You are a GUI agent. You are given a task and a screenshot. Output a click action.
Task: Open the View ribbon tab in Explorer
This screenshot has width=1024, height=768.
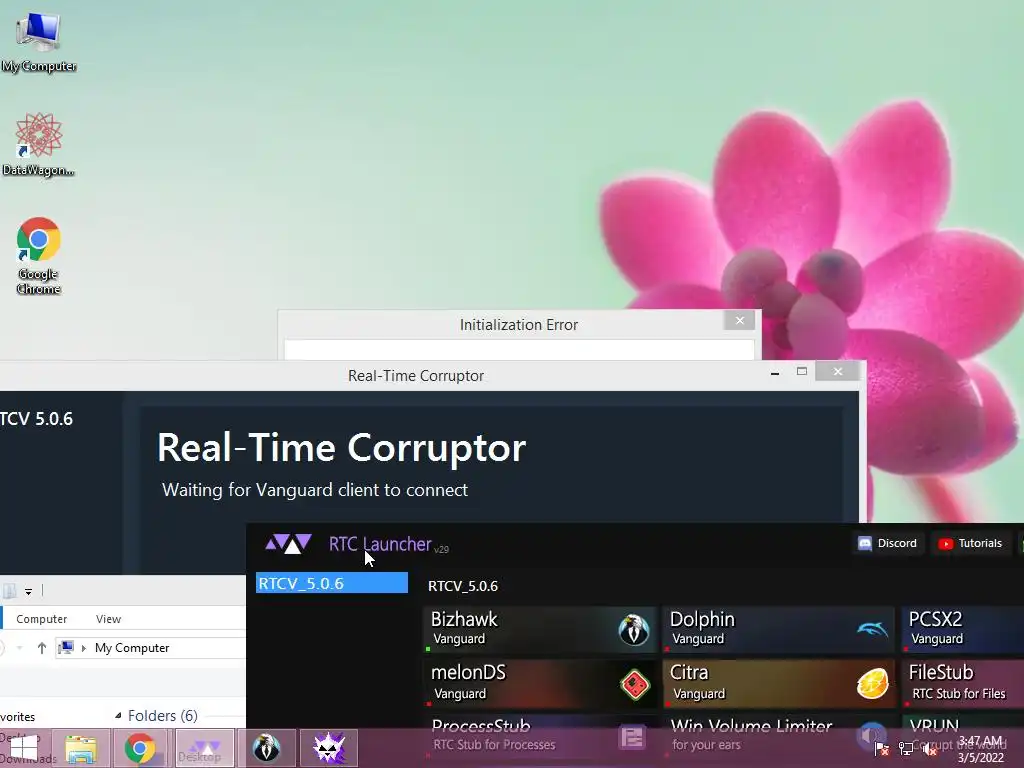(108, 618)
